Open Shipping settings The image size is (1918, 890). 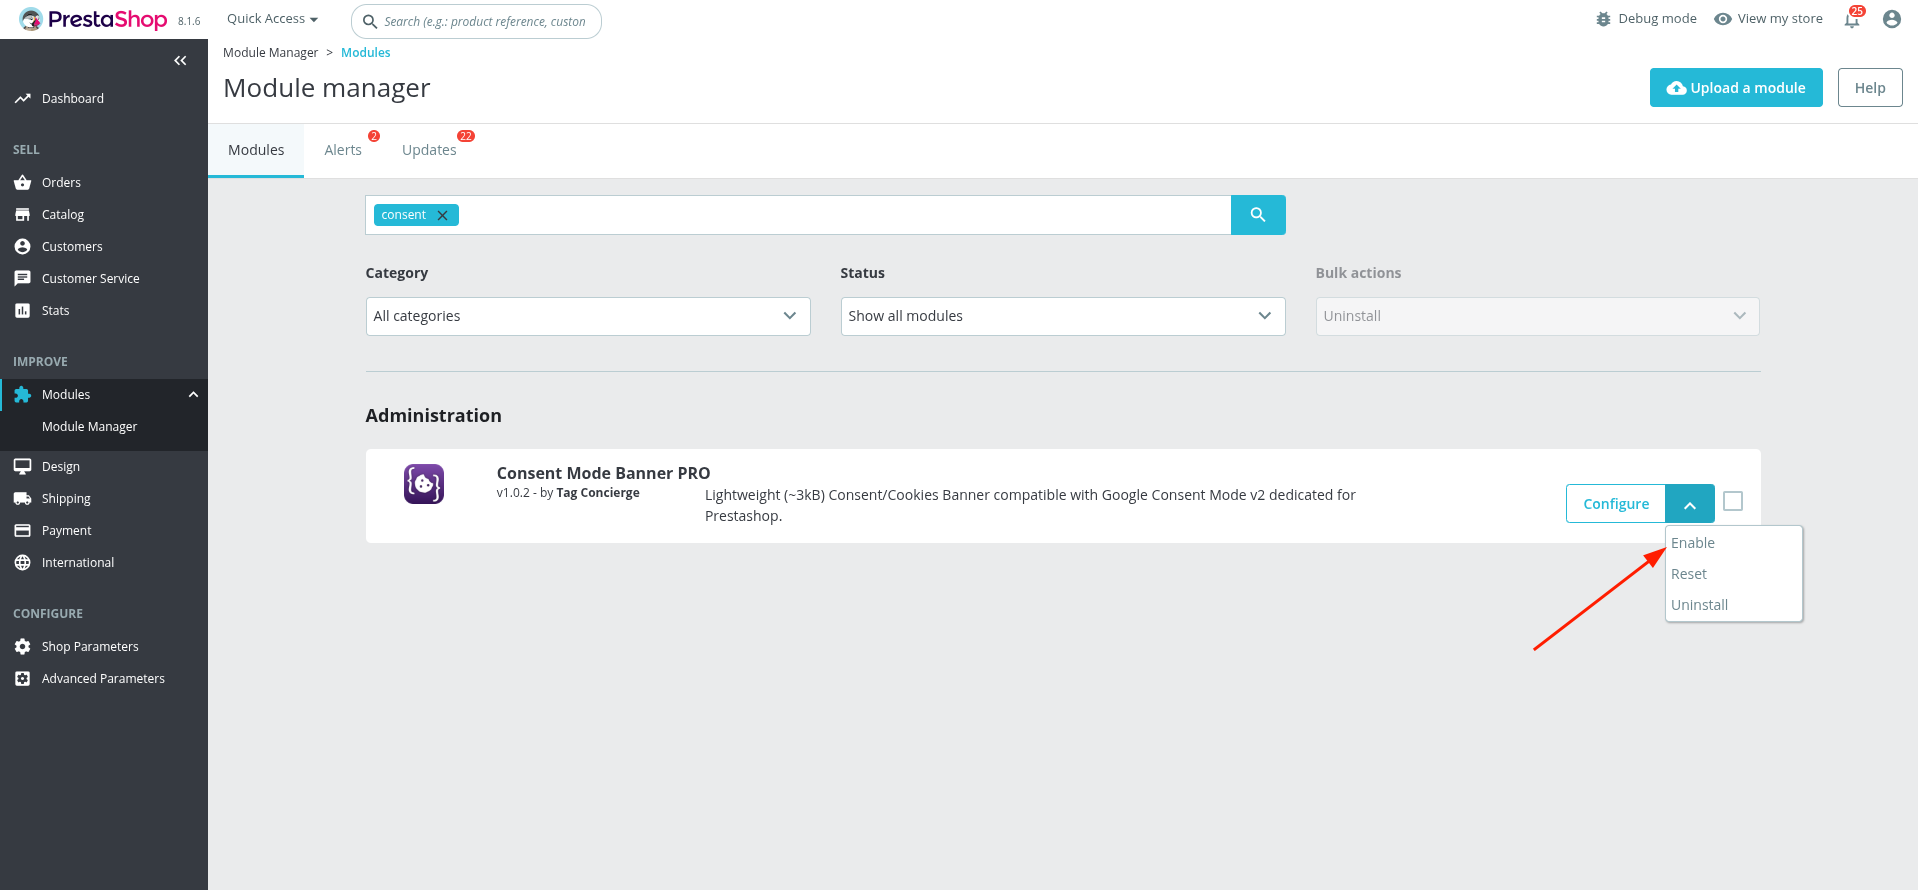66,498
